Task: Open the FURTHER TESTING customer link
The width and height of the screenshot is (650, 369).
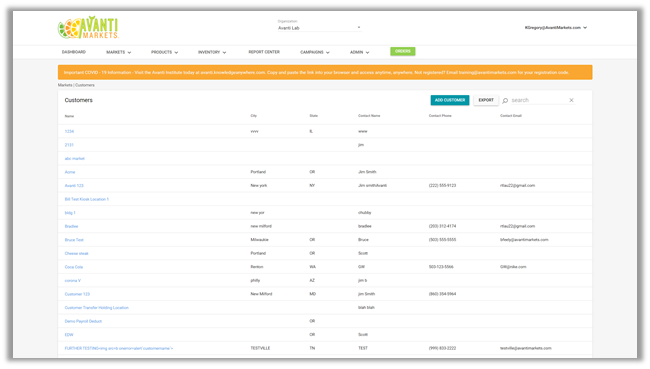Action: 119,348
